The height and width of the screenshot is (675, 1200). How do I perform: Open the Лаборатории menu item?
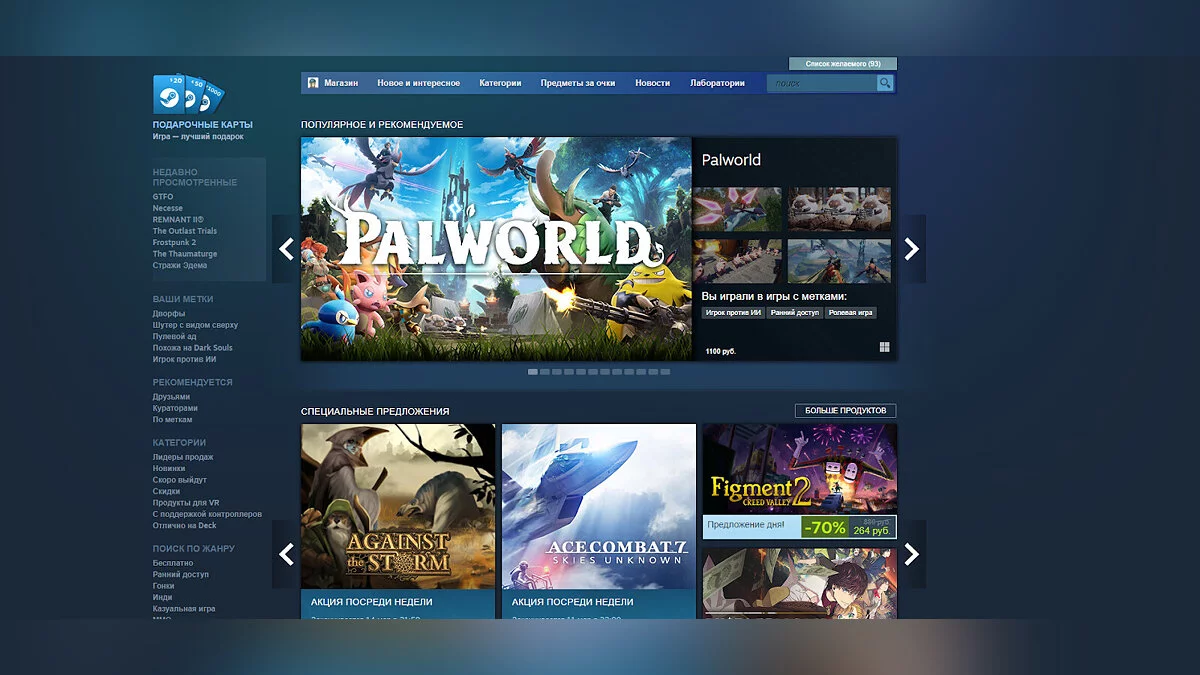tap(717, 83)
